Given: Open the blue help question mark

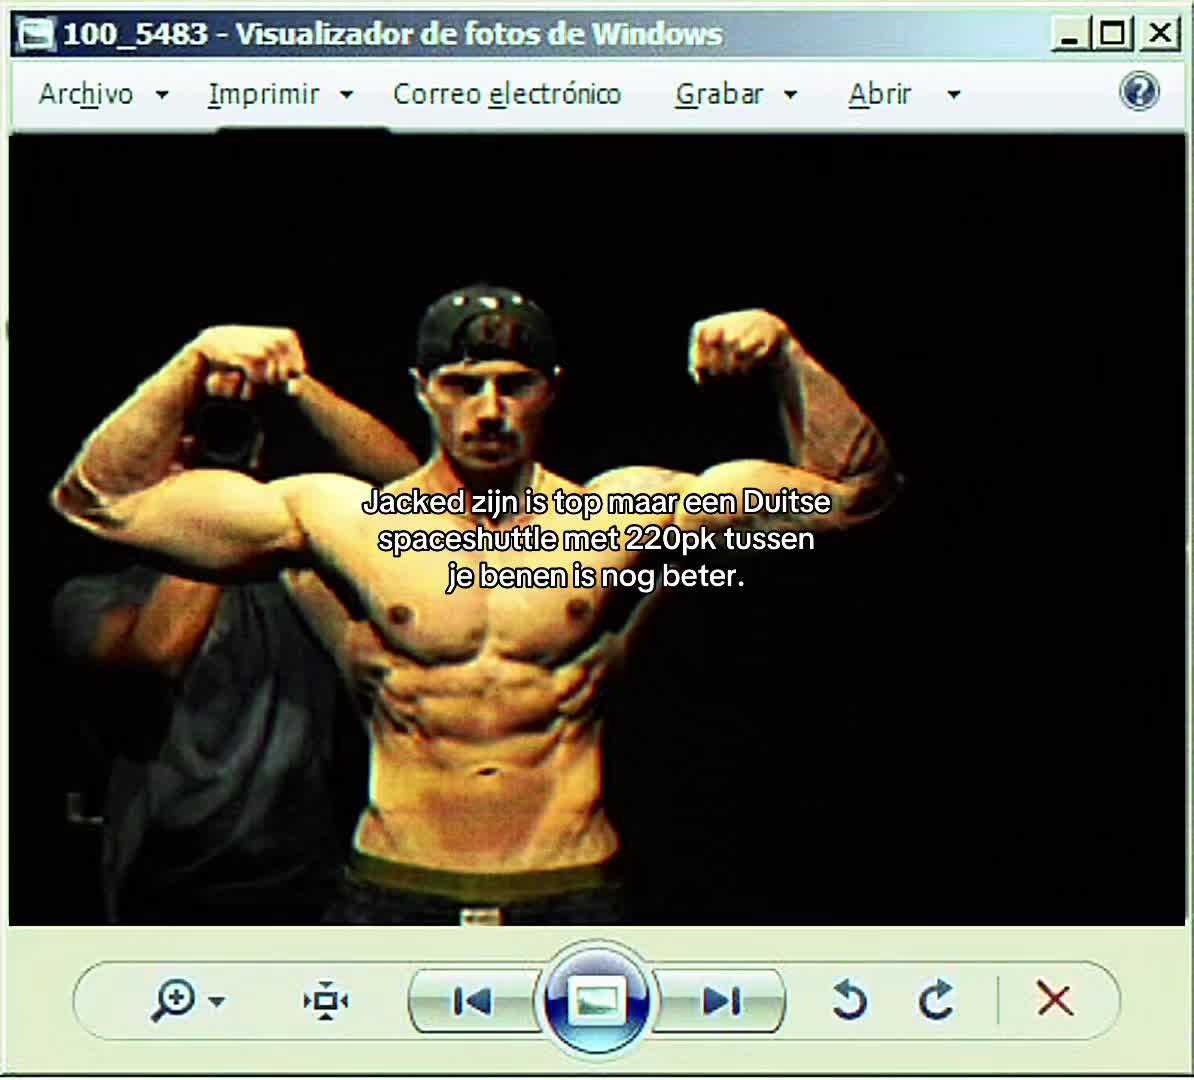Looking at the screenshot, I should click(x=1140, y=92).
